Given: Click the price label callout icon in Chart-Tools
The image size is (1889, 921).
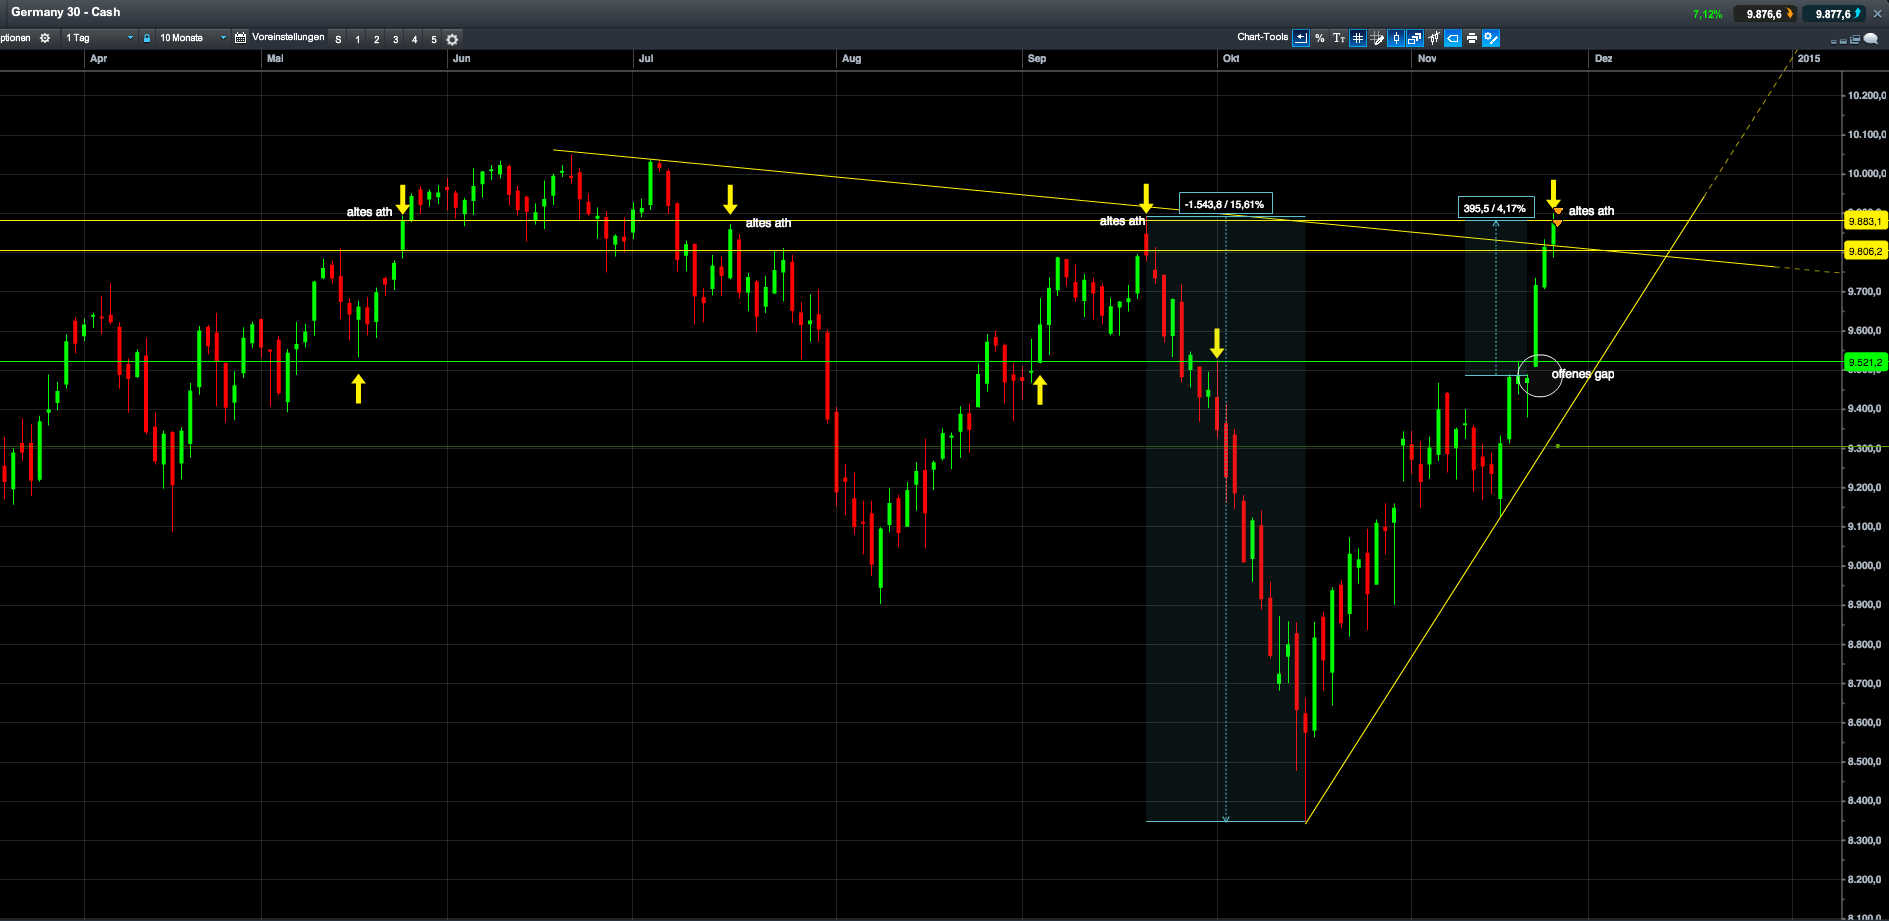Looking at the screenshot, I should (x=1454, y=38).
